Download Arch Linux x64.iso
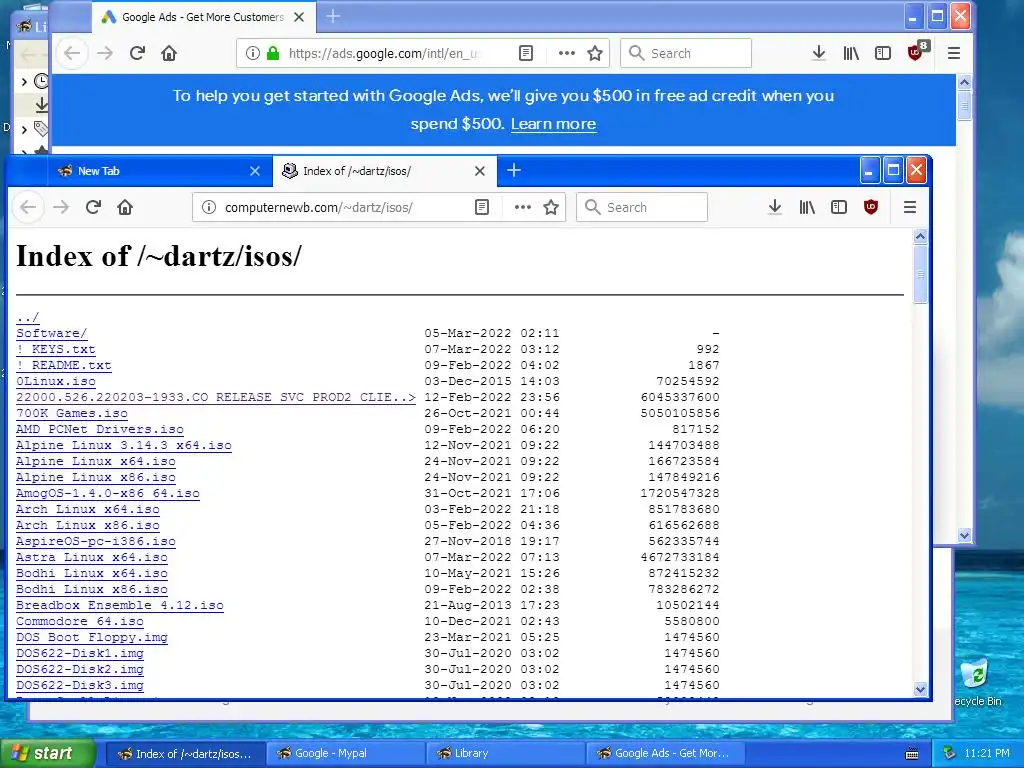Screen dimensions: 1024x768 click(88, 509)
